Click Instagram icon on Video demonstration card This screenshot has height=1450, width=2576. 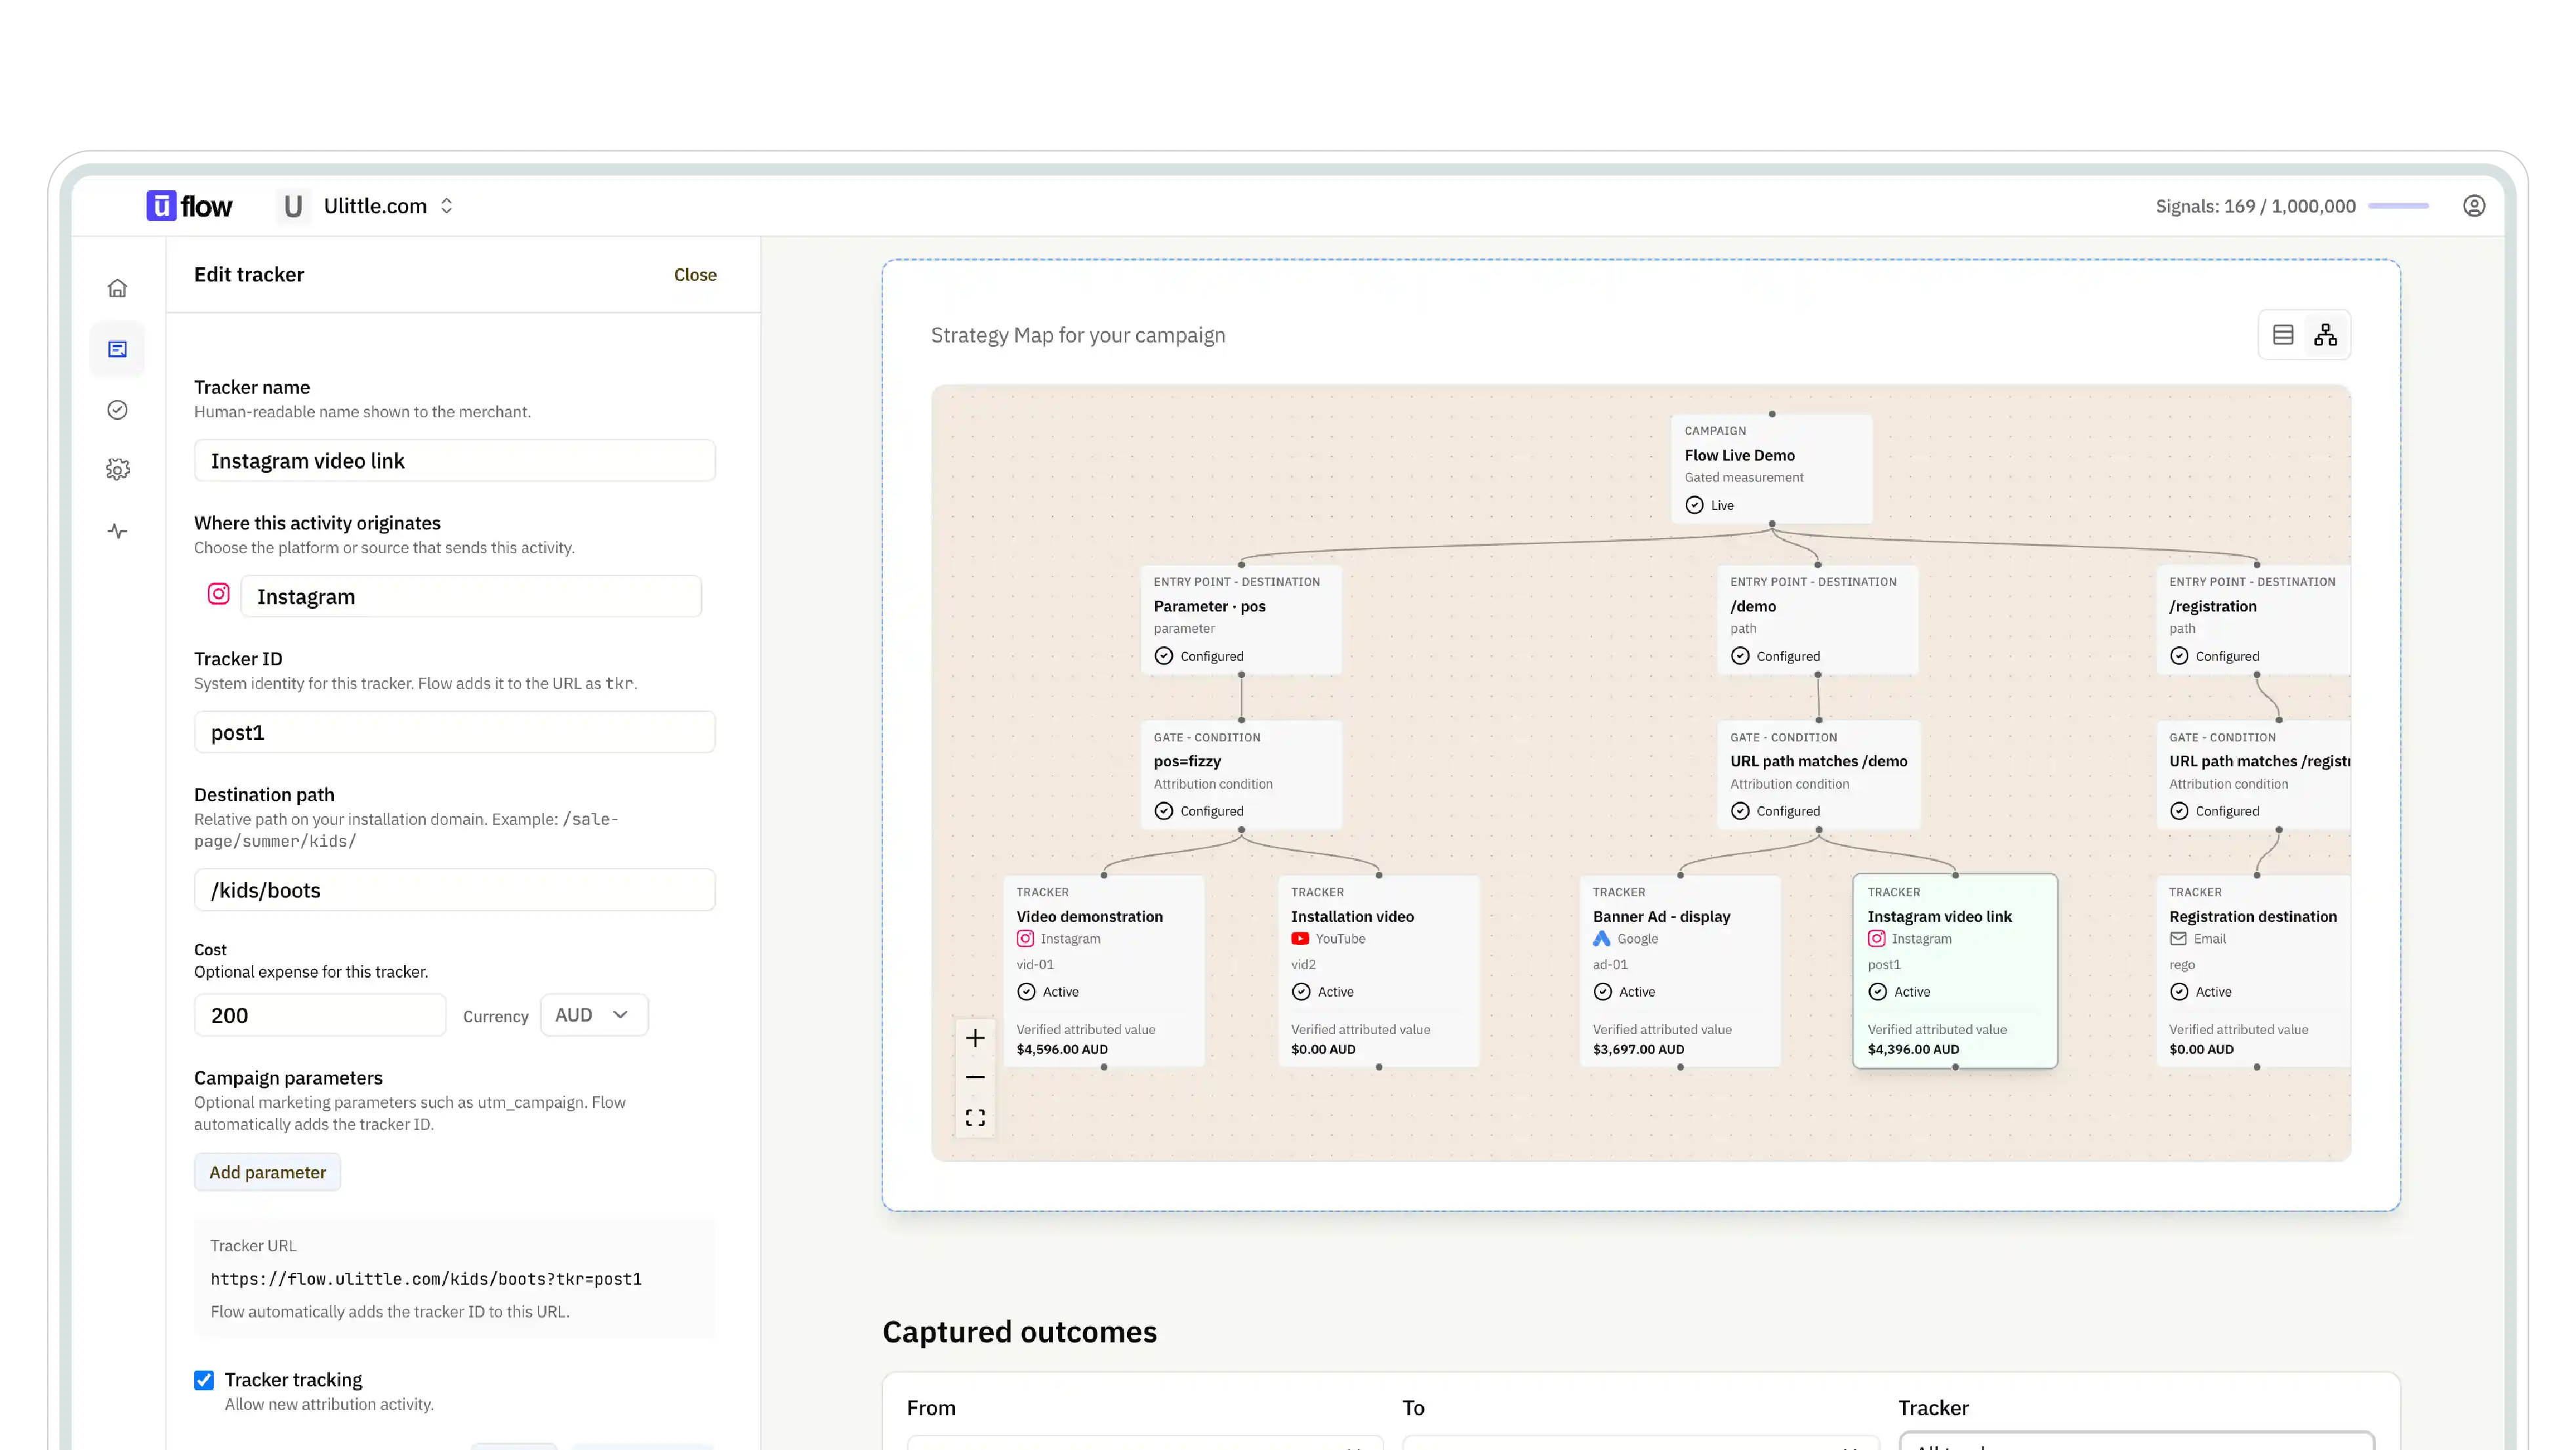click(1025, 939)
